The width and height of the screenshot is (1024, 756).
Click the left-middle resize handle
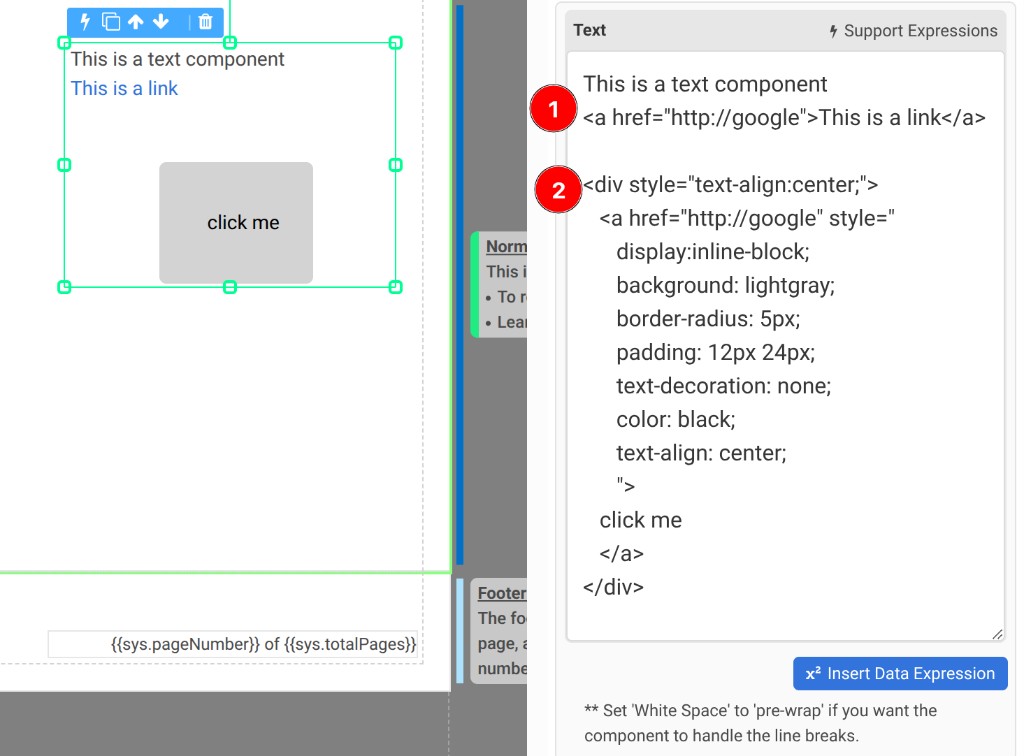point(64,164)
